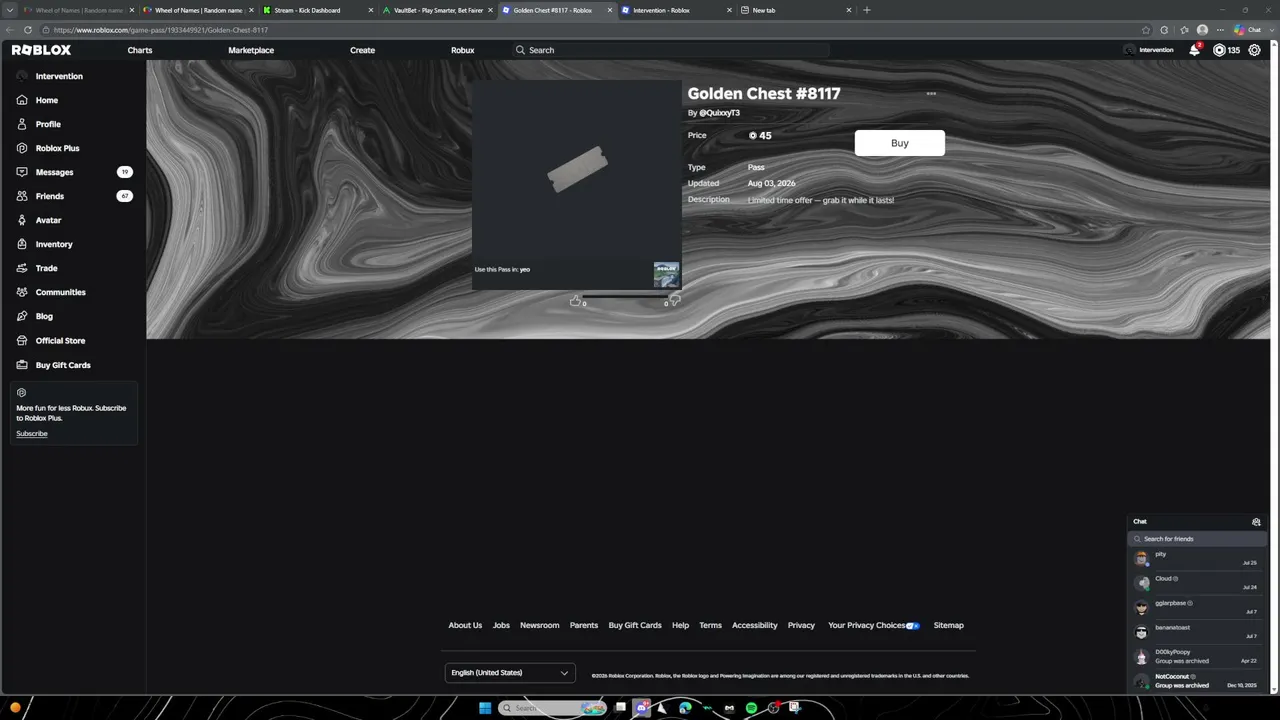The image size is (1280, 720).
Task: Click the Buy button
Action: pos(899,143)
